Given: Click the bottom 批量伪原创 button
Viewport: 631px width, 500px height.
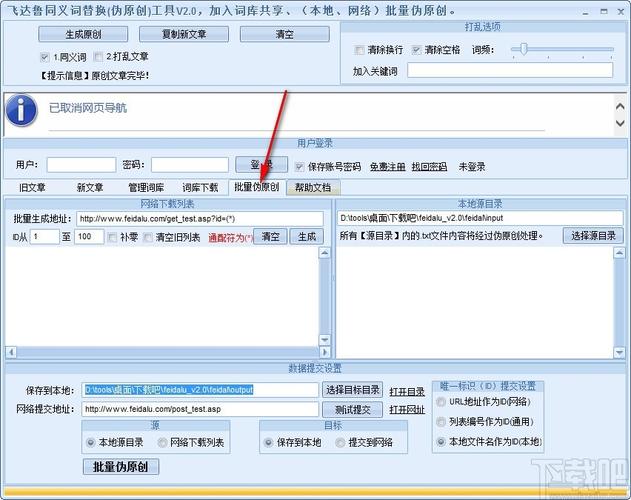Looking at the screenshot, I should coord(121,467).
